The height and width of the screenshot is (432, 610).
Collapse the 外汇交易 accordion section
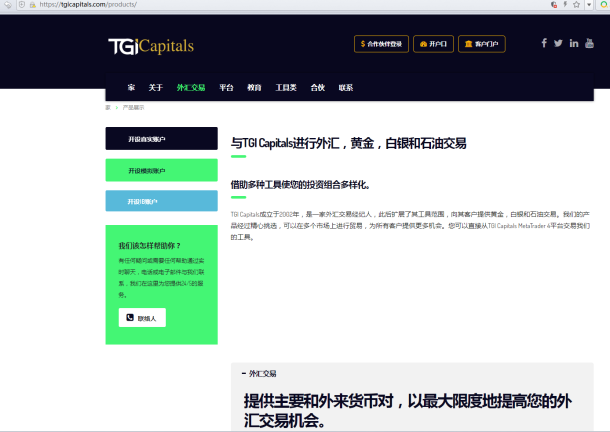tap(259, 374)
